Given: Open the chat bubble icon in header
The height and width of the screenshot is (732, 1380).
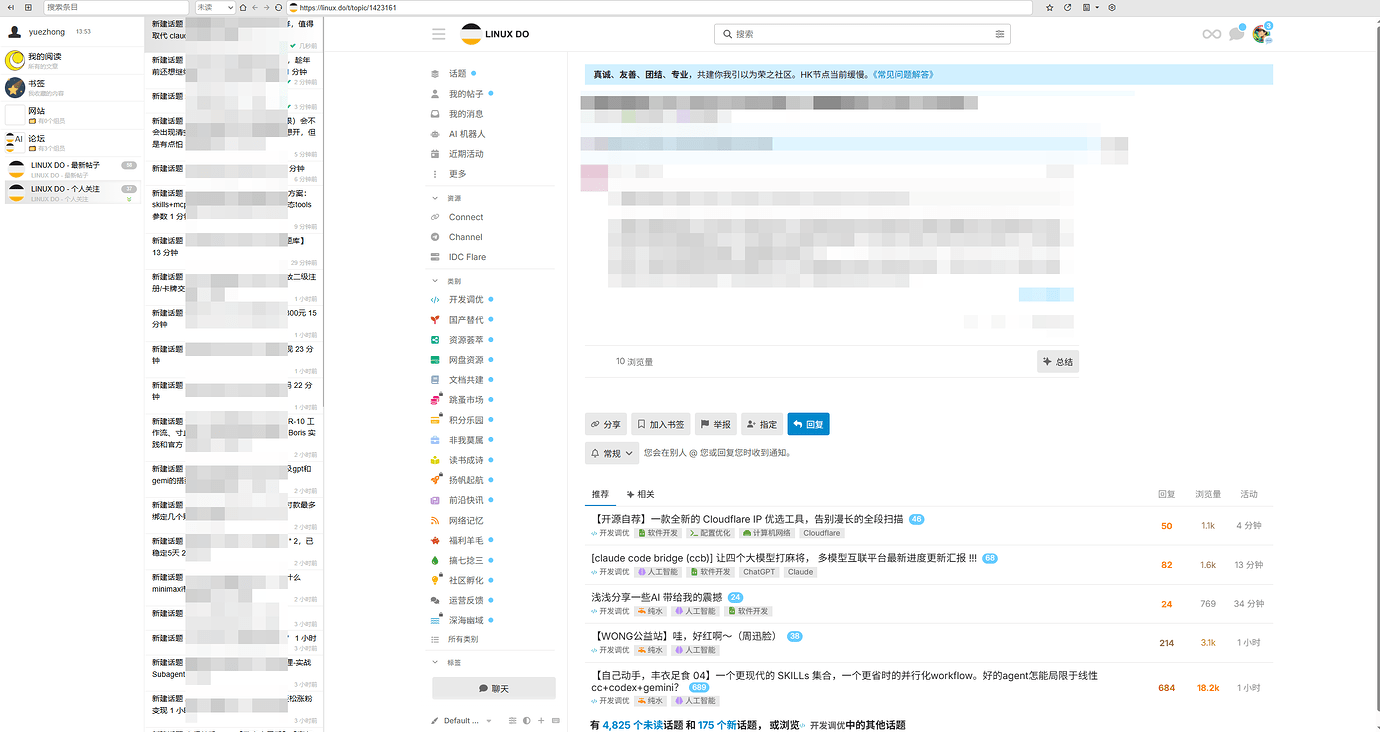Looking at the screenshot, I should pos(1237,34).
